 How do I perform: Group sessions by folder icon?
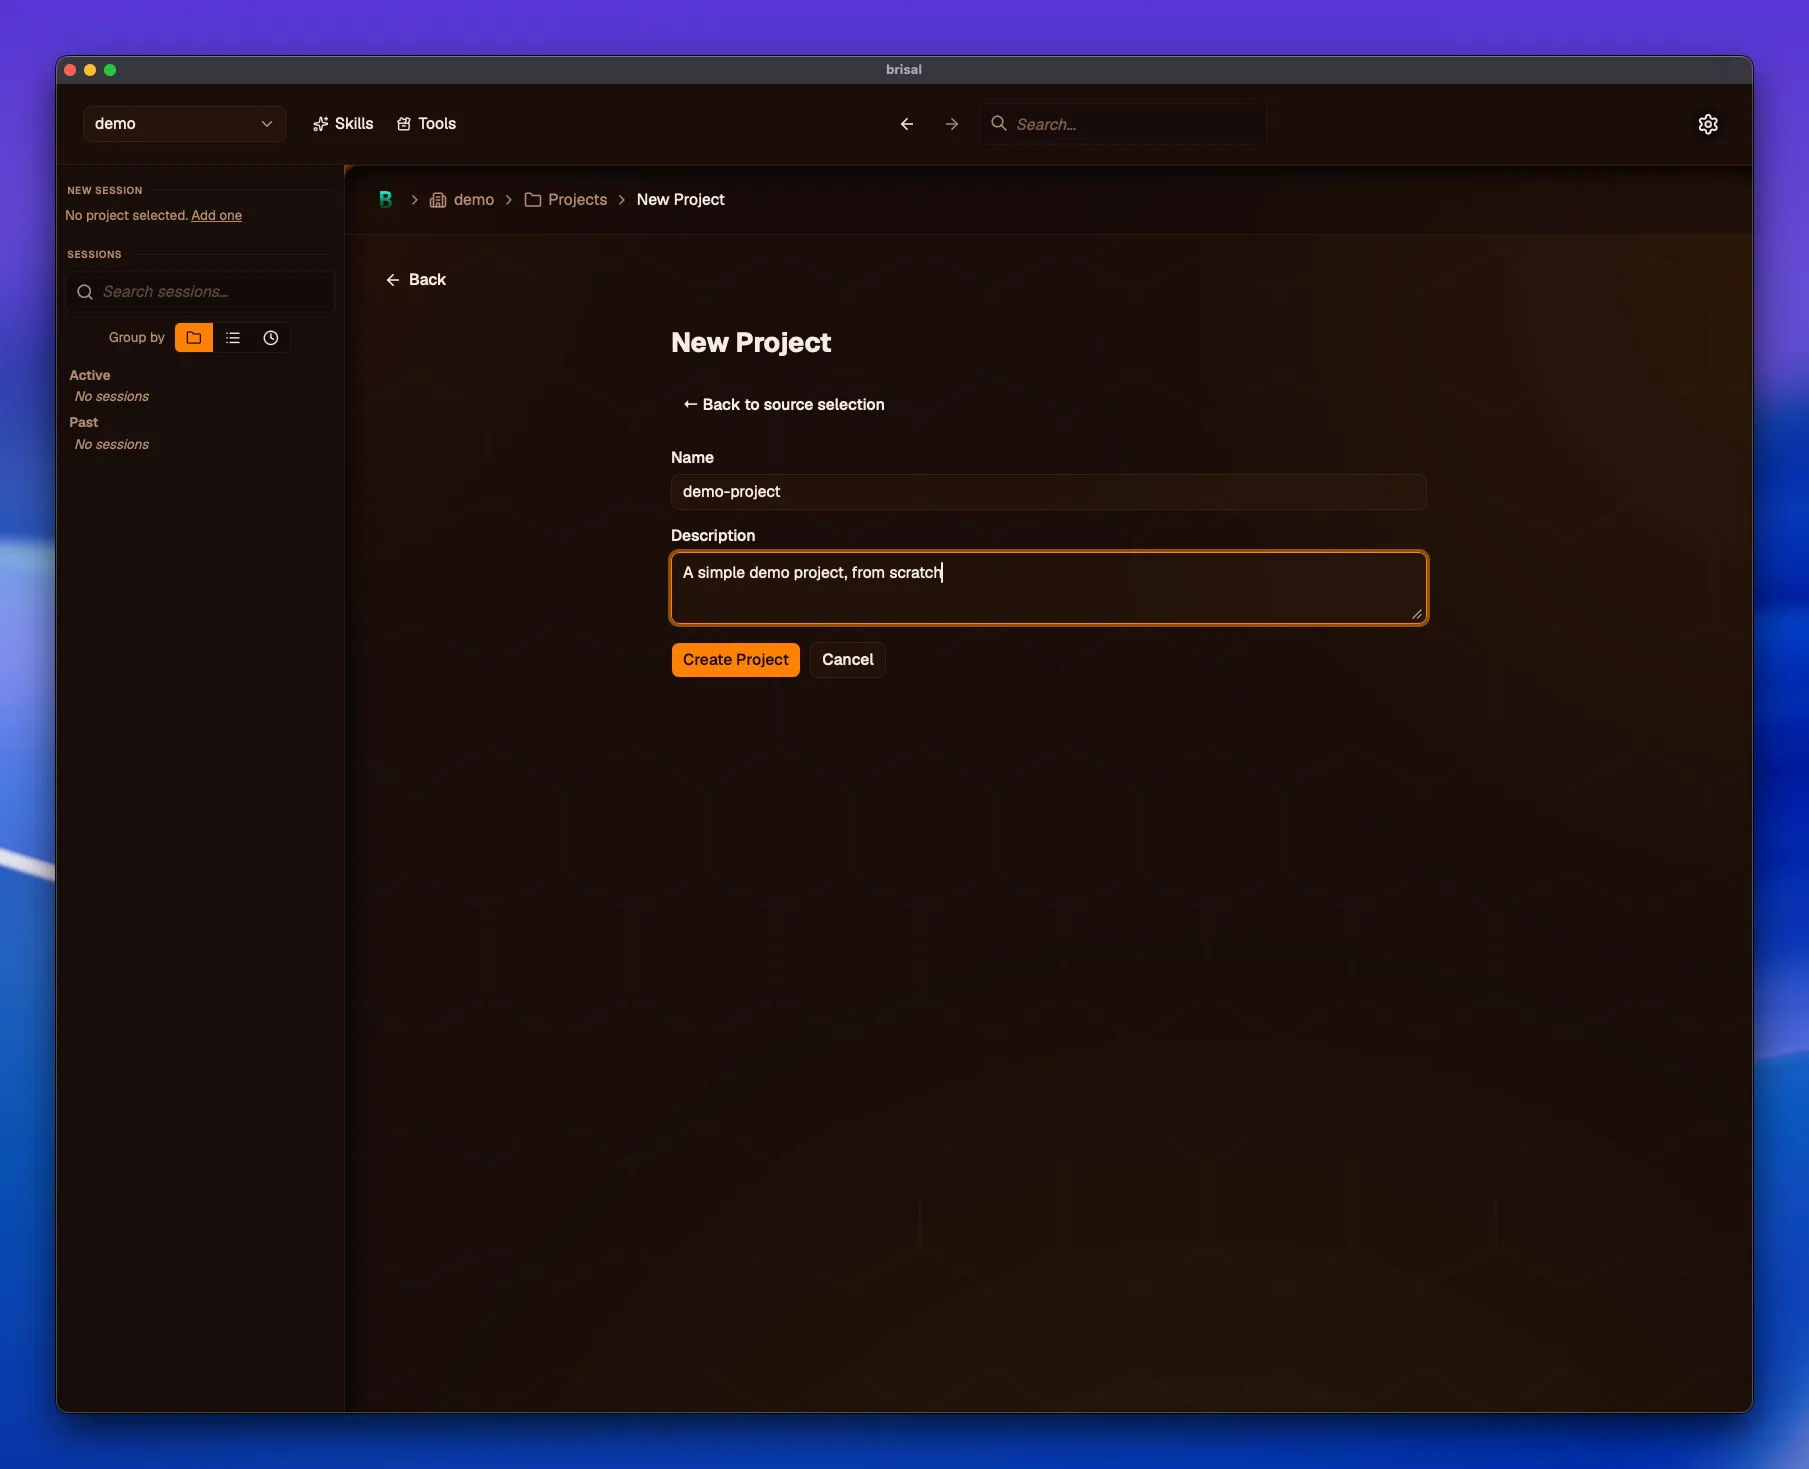[194, 338]
